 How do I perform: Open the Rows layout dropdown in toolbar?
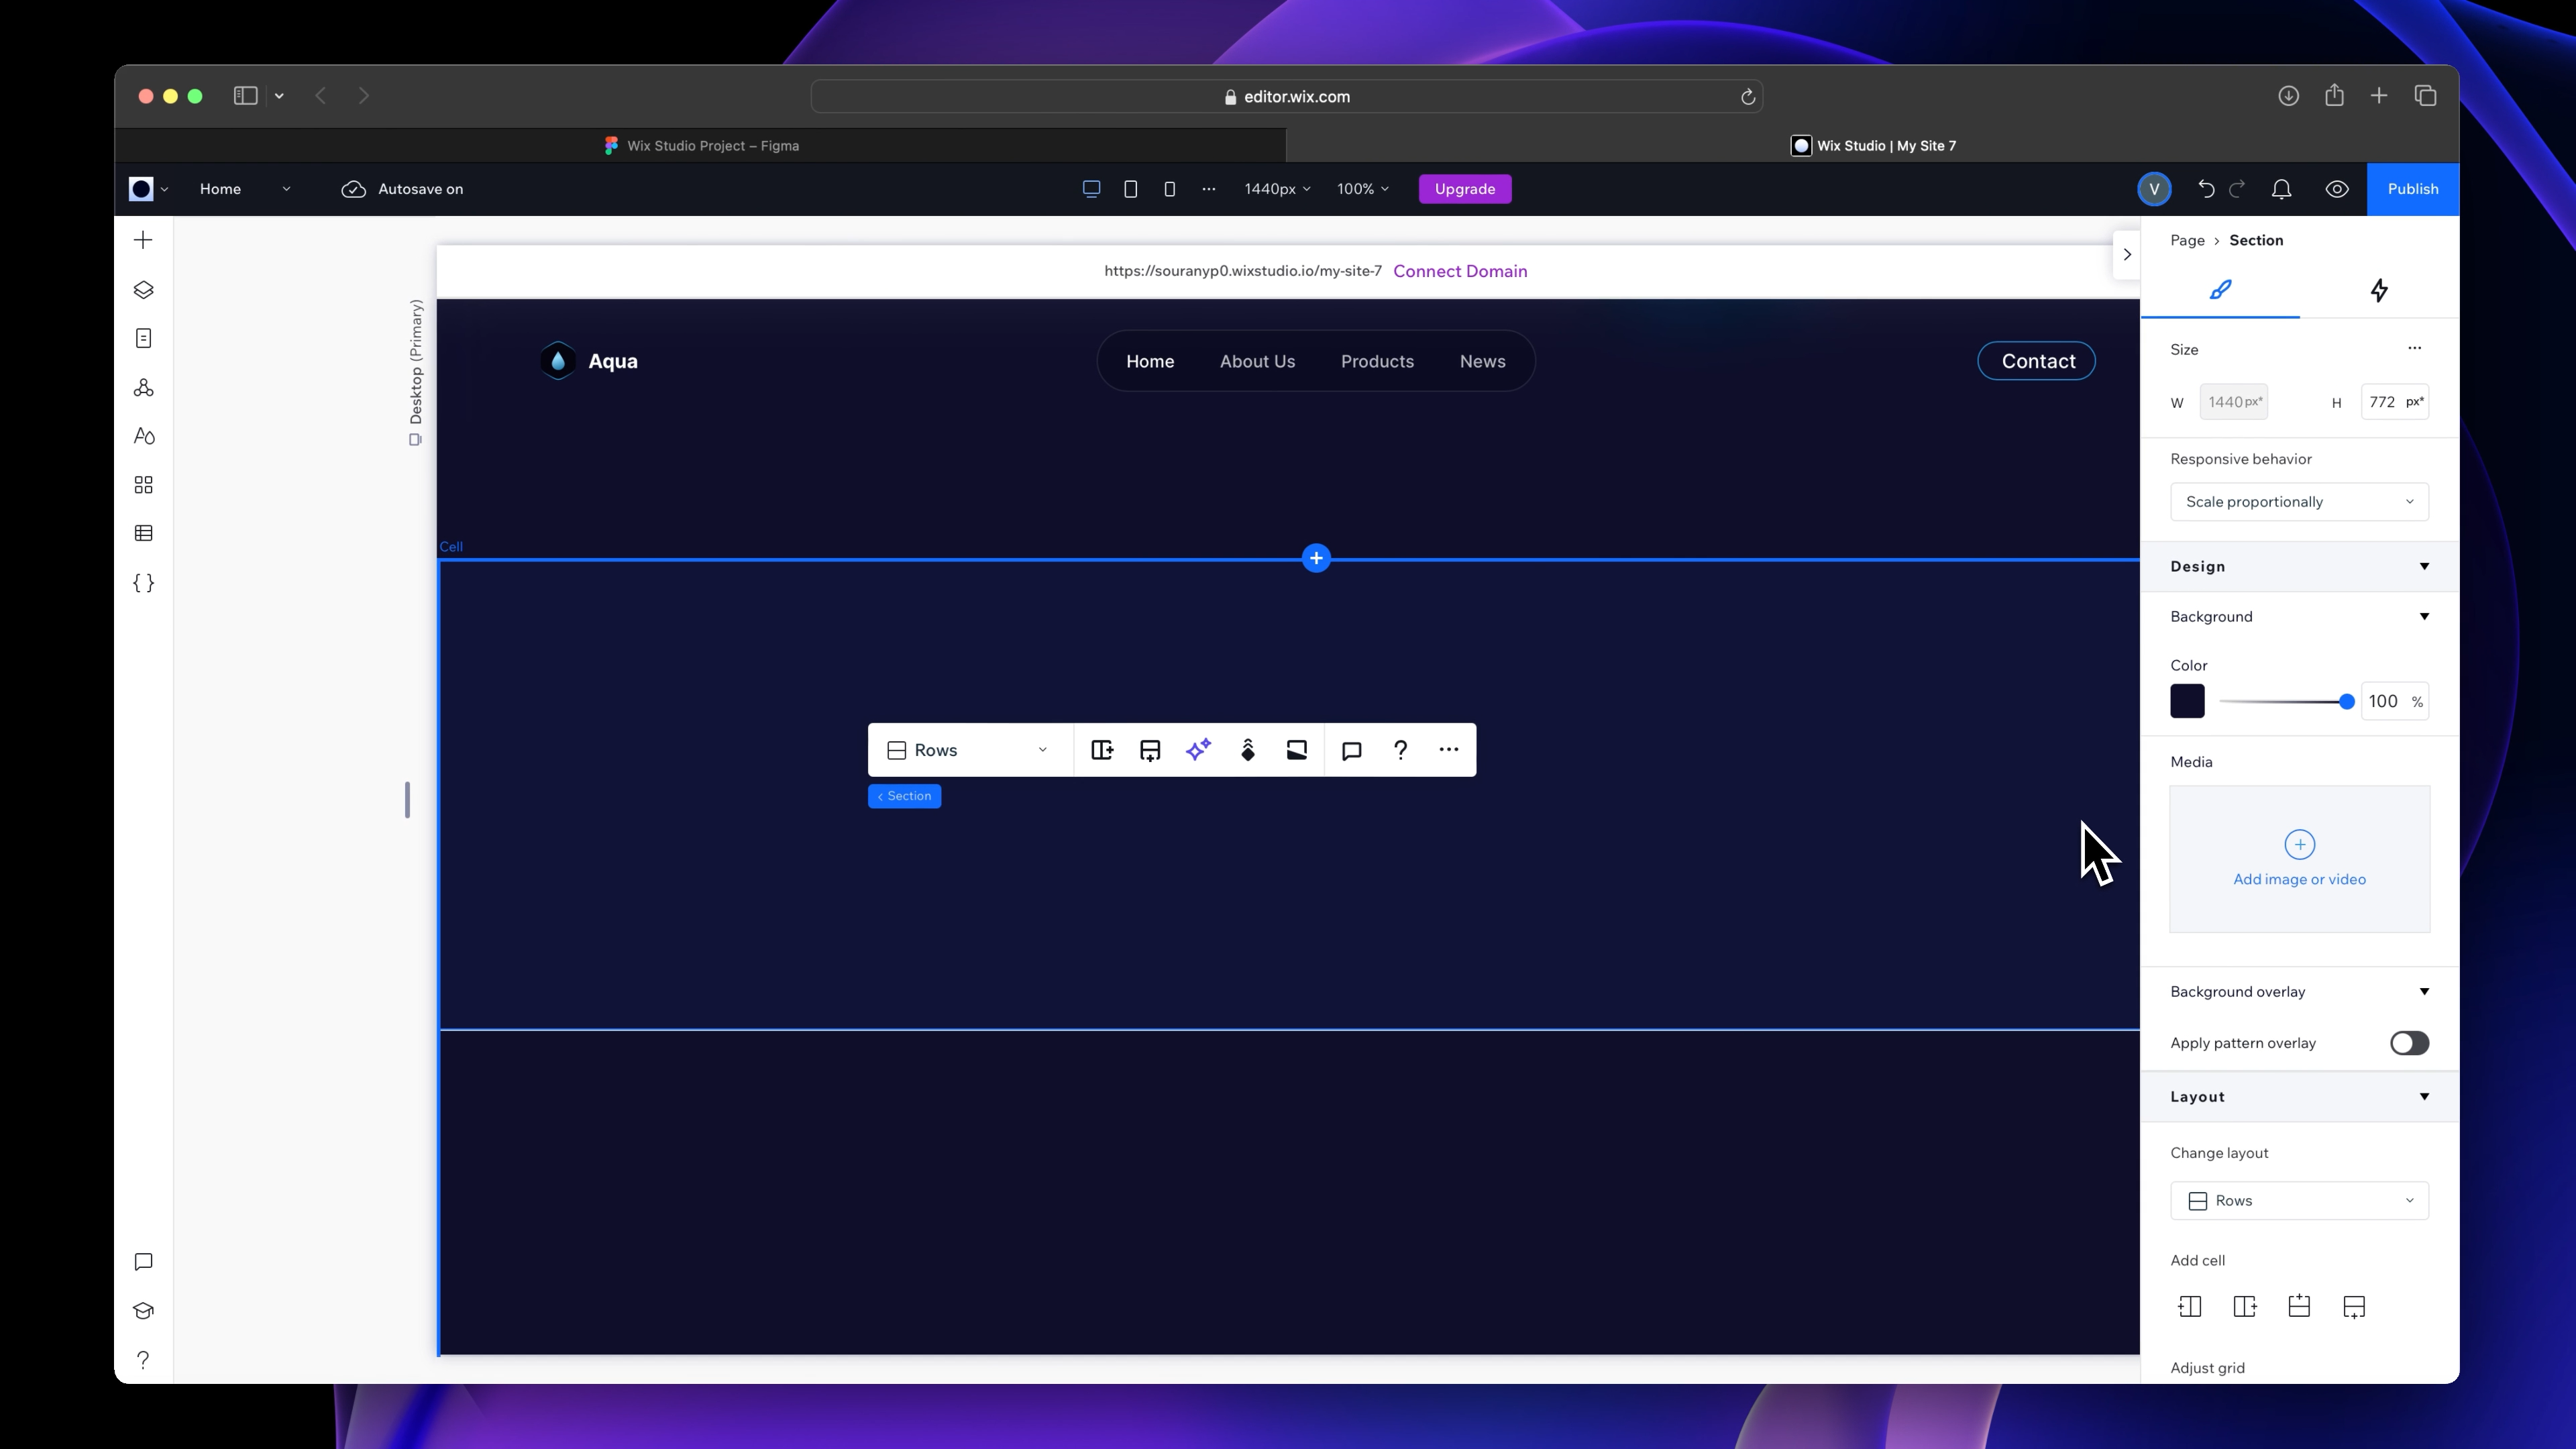pos(966,749)
